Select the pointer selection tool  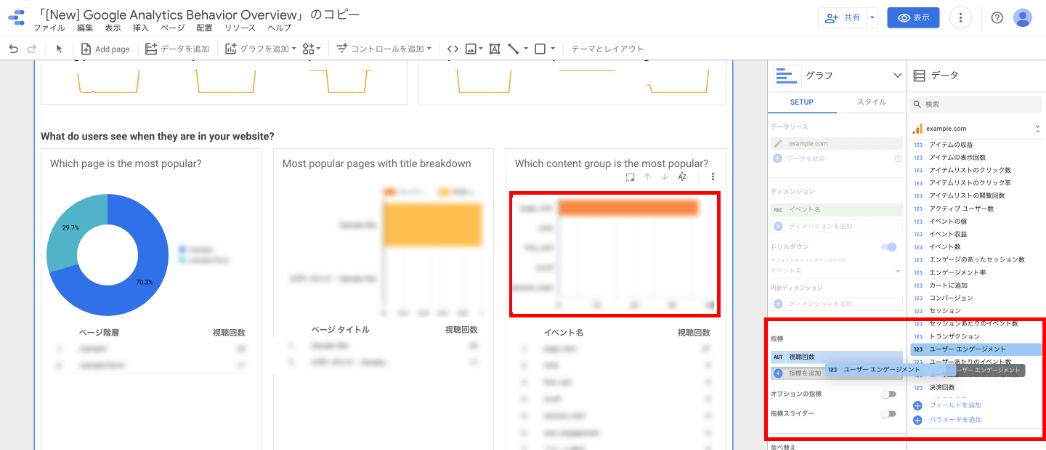[x=59, y=49]
